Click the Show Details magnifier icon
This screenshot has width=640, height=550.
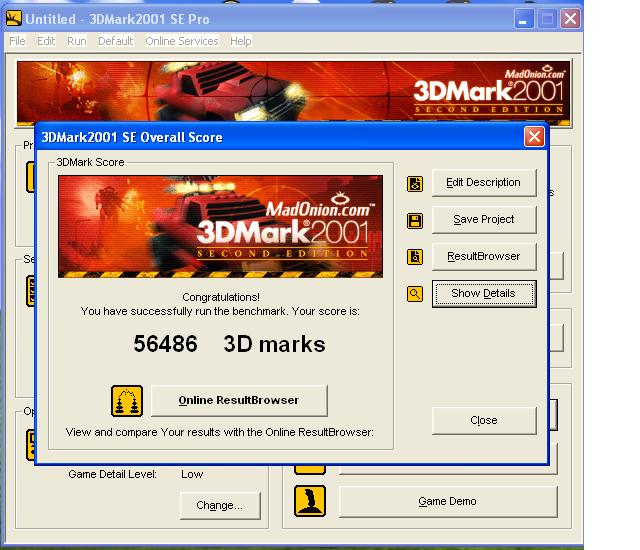pyautogui.click(x=415, y=294)
